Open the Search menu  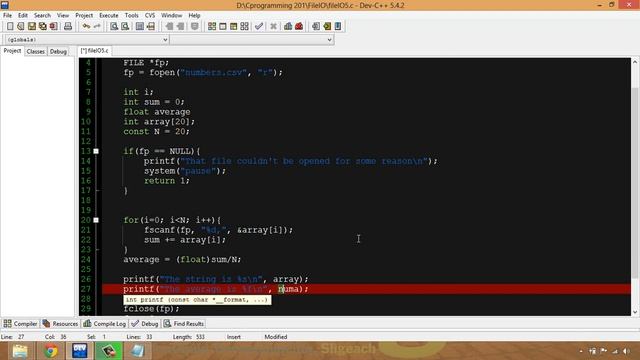tap(42, 15)
